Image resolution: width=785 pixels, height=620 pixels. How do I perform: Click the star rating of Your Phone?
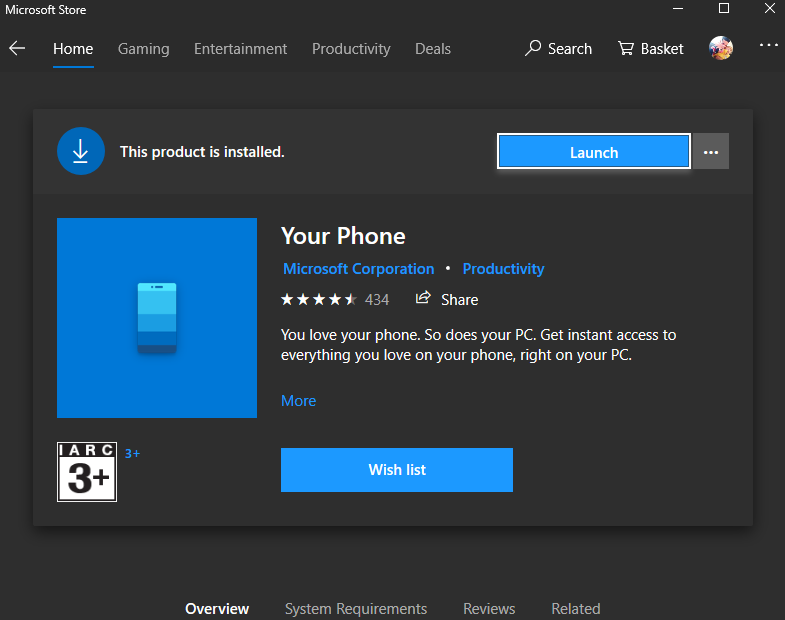(318, 299)
